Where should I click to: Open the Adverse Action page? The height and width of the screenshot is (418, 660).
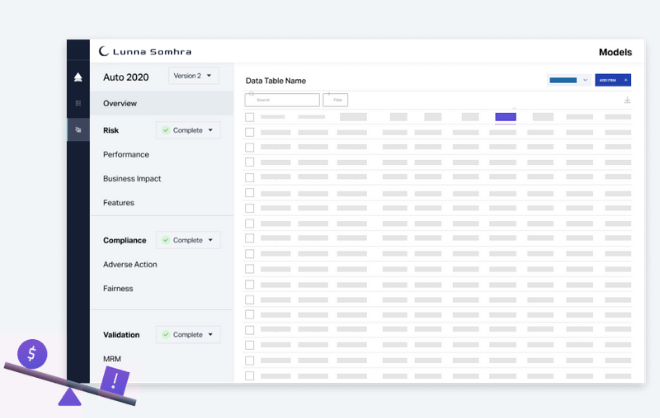coord(130,264)
